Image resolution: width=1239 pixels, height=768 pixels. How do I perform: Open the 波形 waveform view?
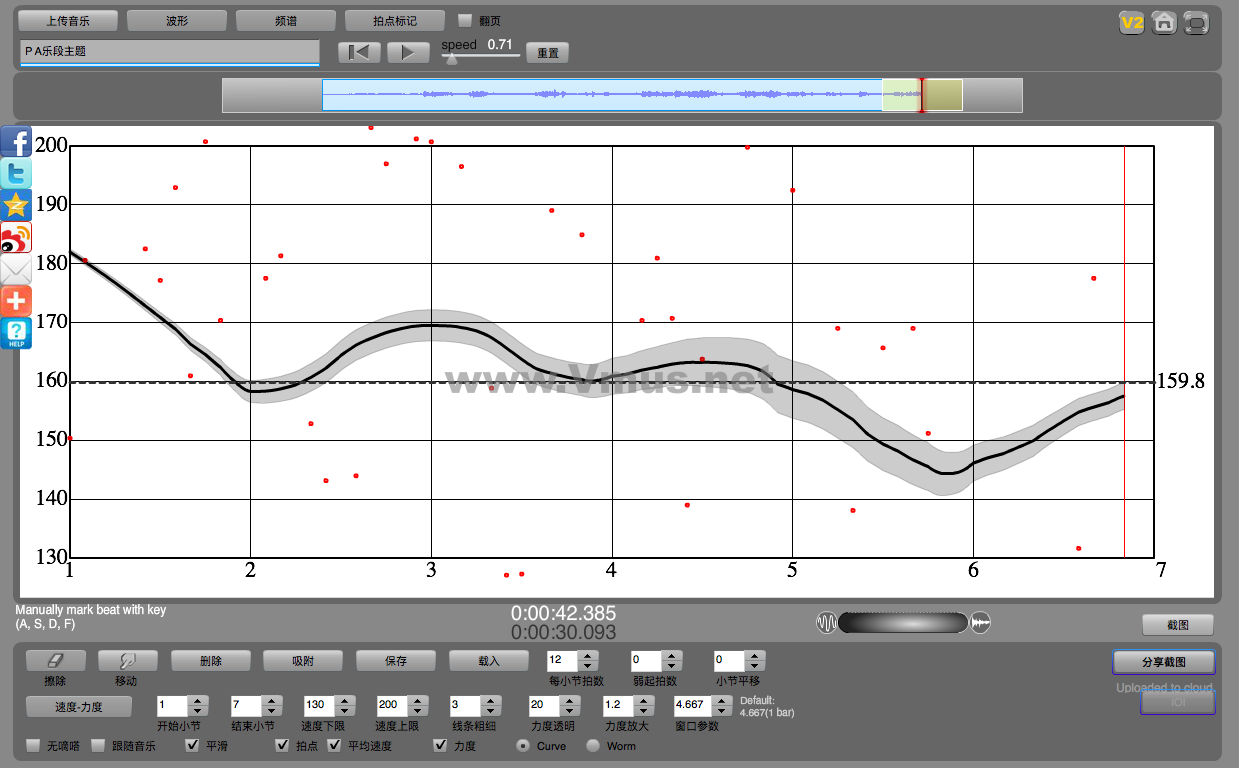tap(177, 21)
